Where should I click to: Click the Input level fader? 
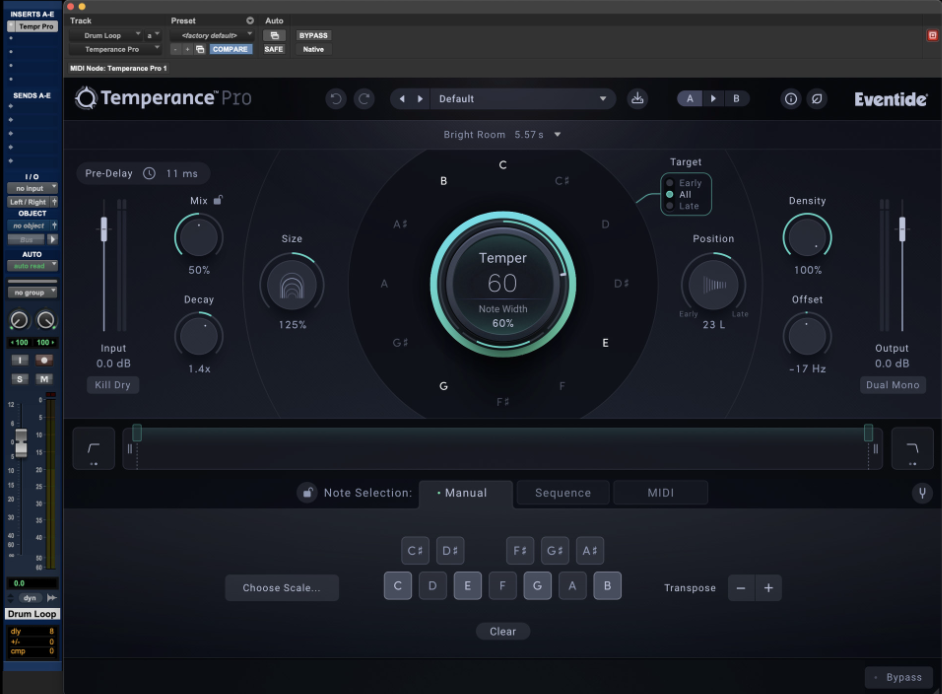(103, 230)
